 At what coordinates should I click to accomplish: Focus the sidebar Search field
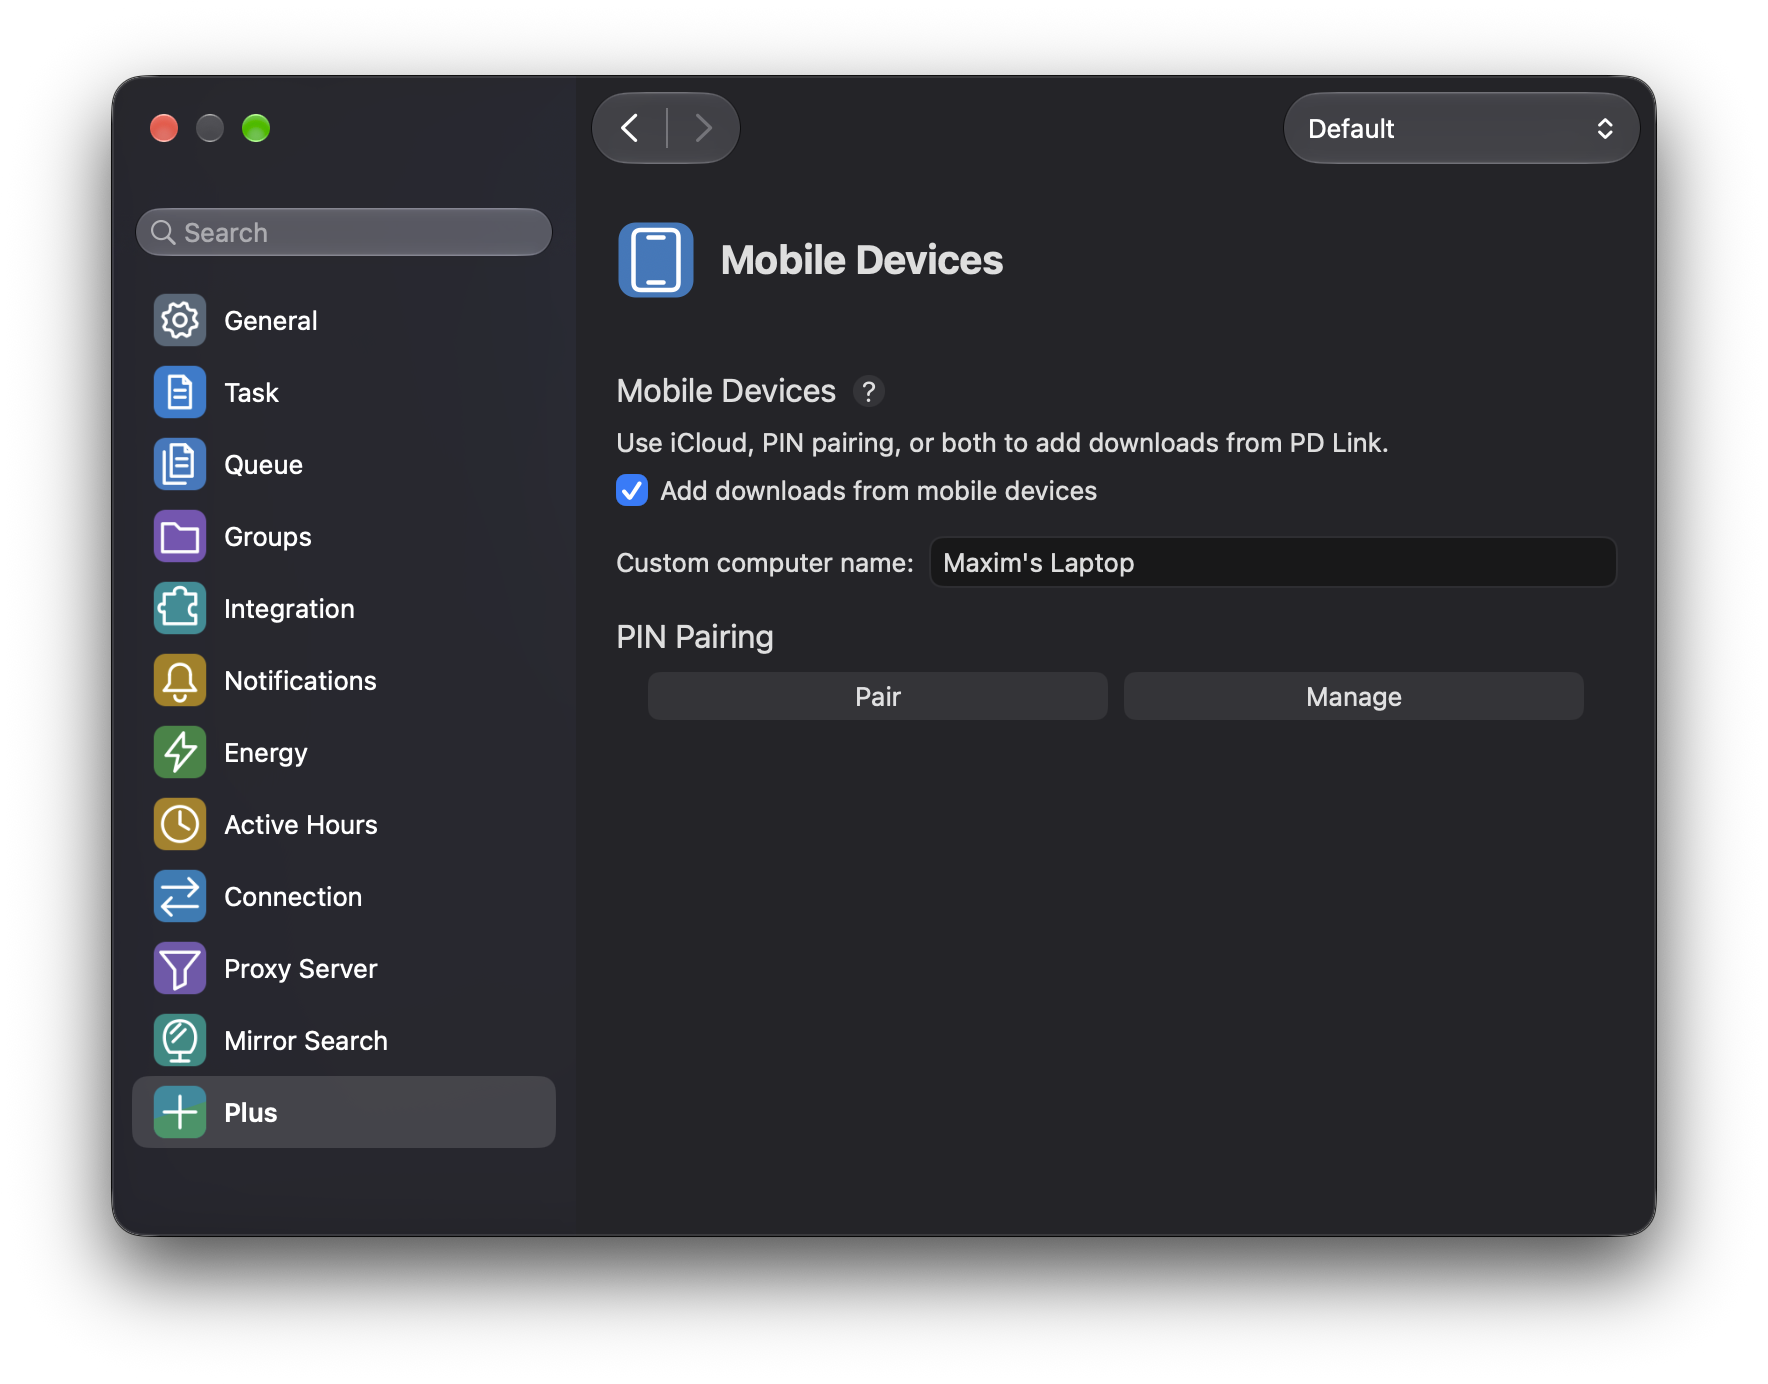pos(344,232)
